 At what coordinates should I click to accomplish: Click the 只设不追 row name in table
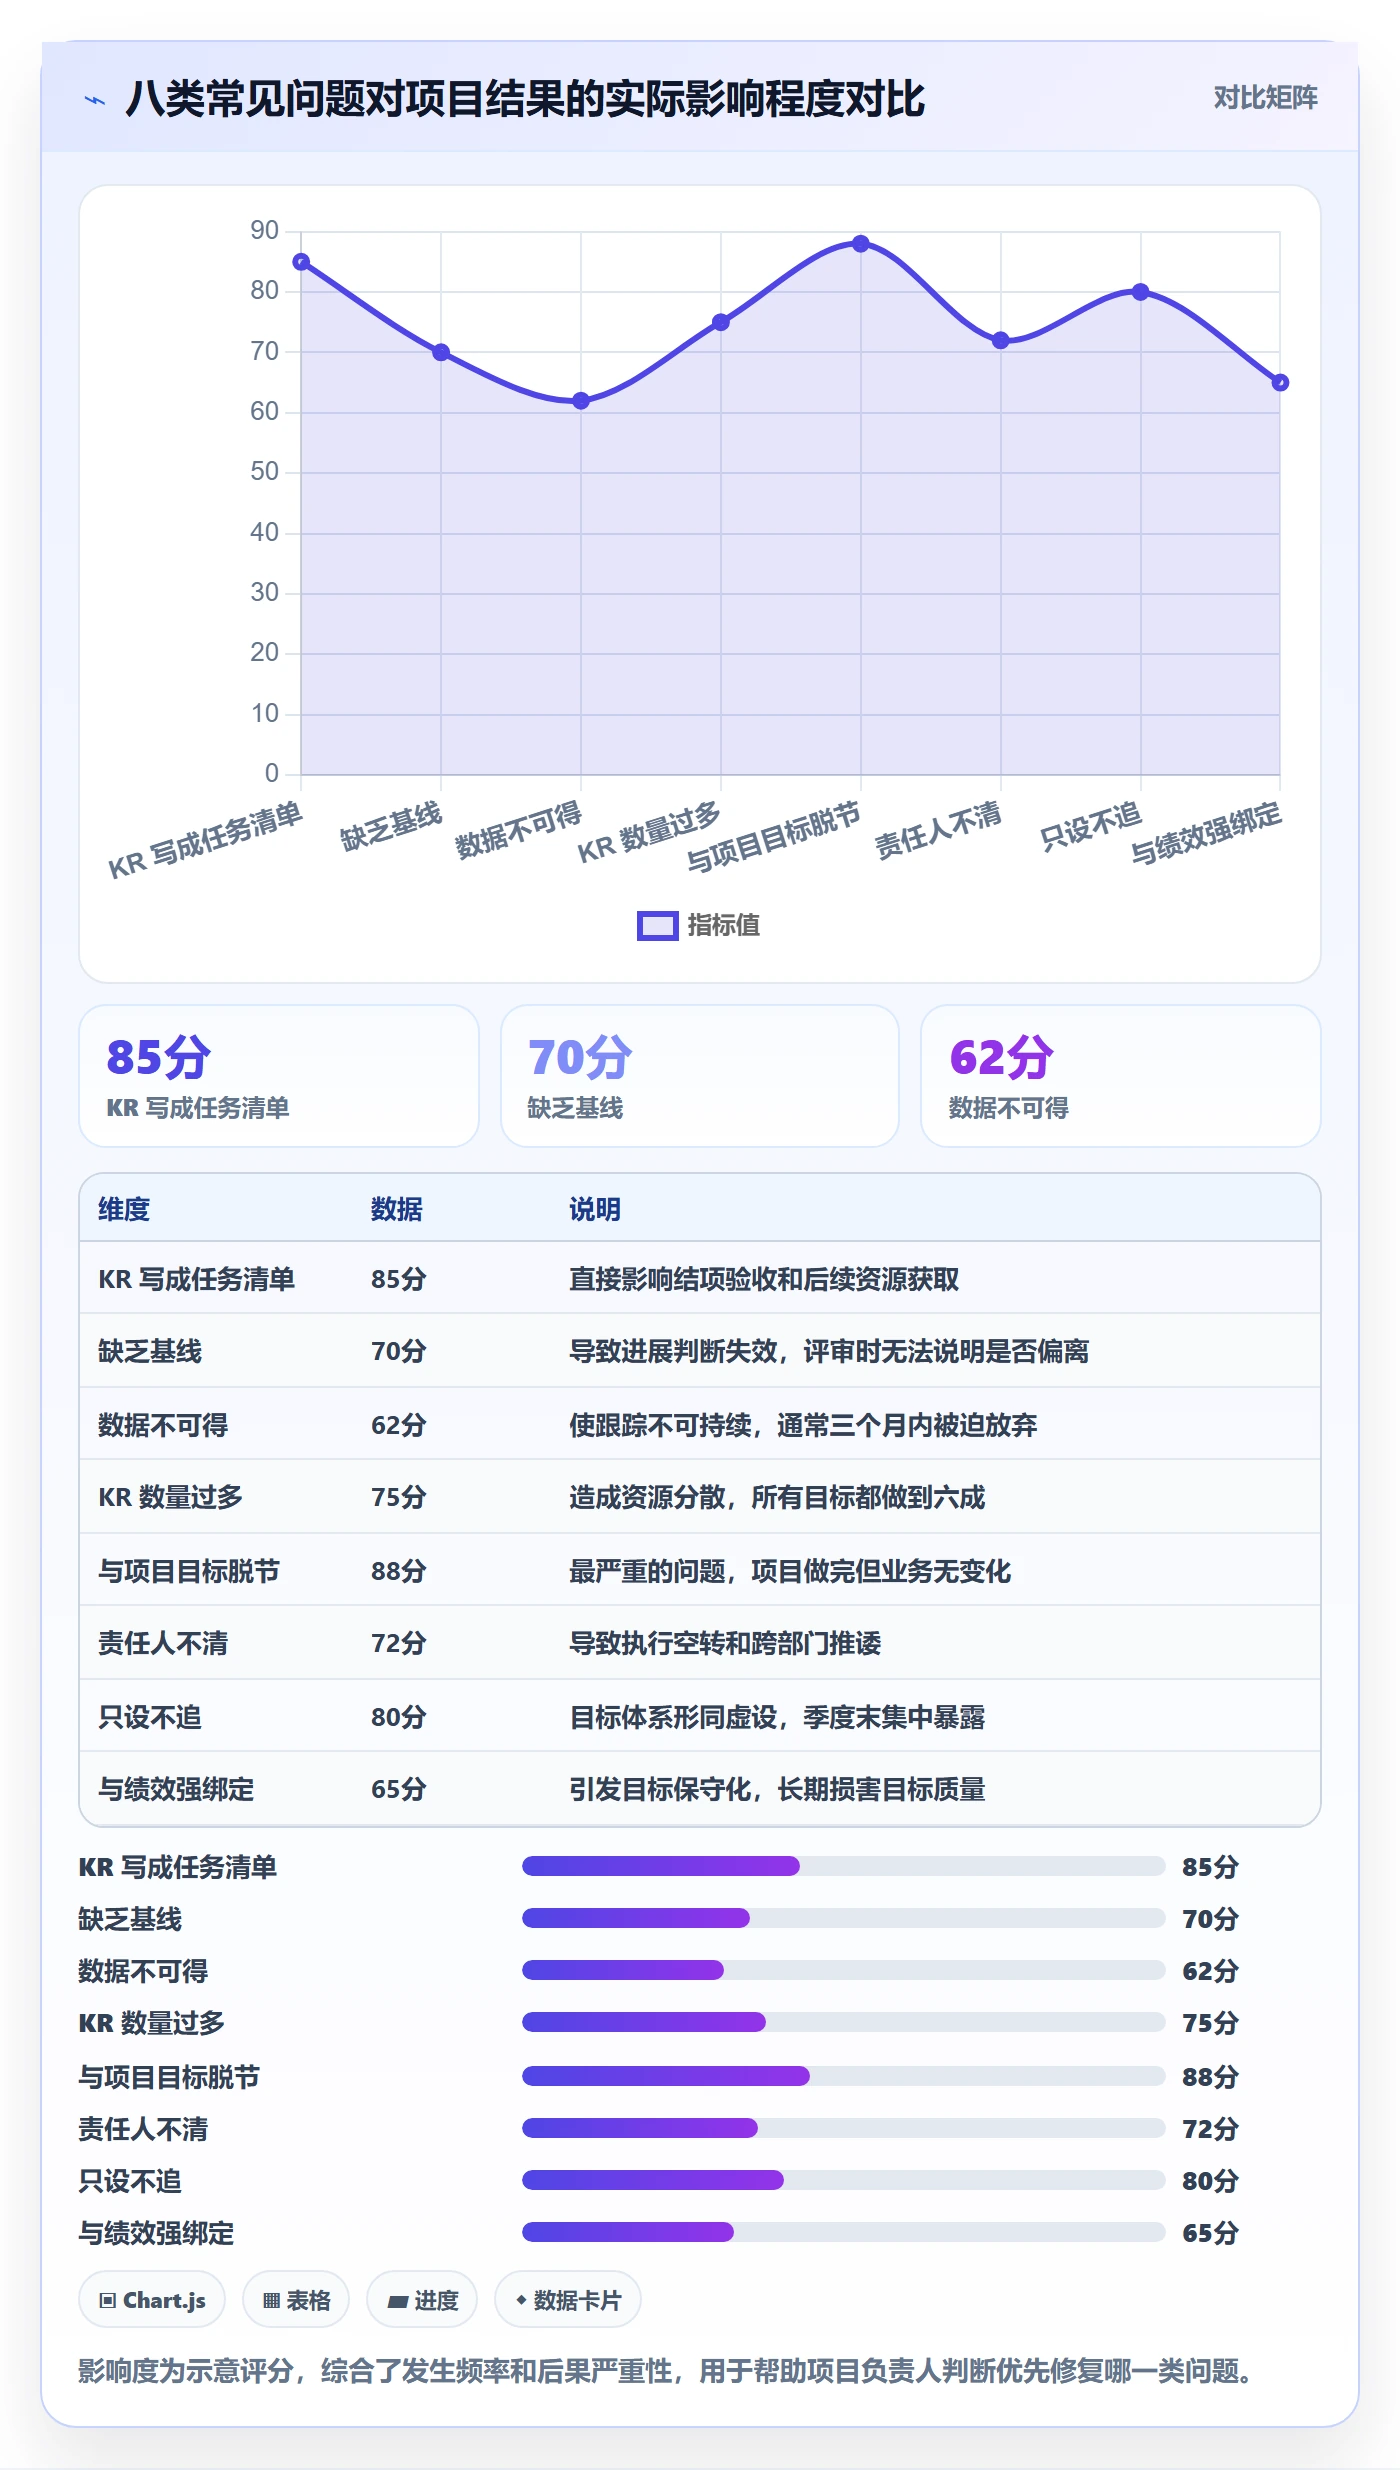(x=150, y=1717)
